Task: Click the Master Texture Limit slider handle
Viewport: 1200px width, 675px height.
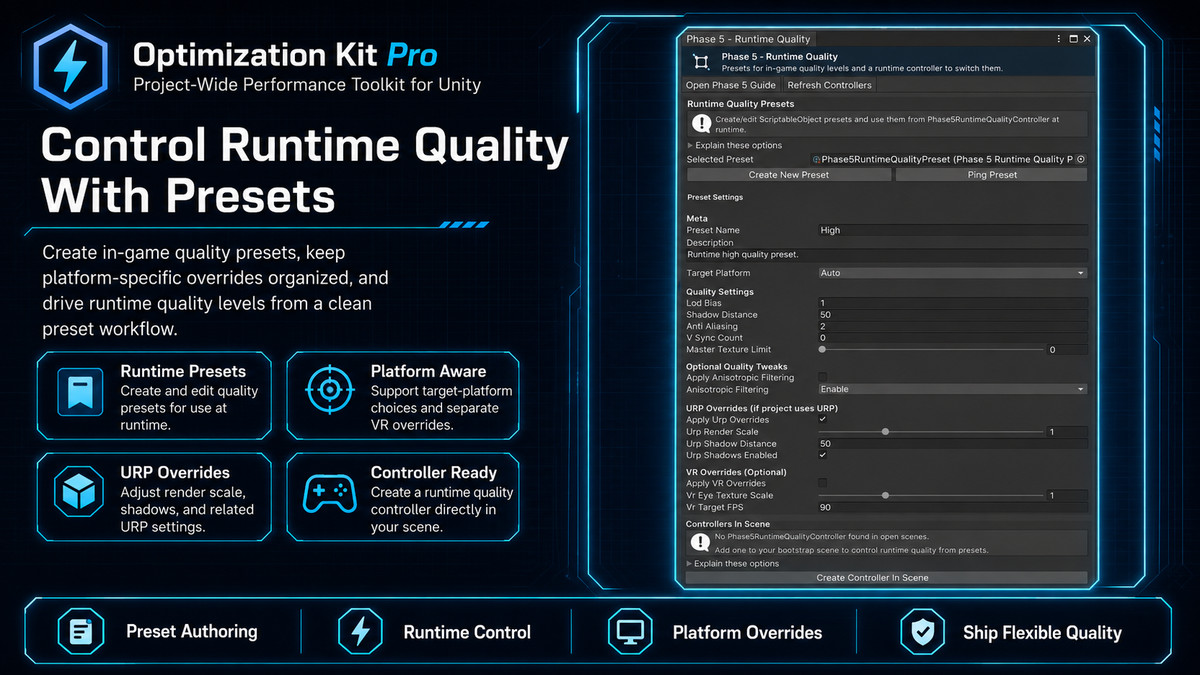Action: coord(822,350)
